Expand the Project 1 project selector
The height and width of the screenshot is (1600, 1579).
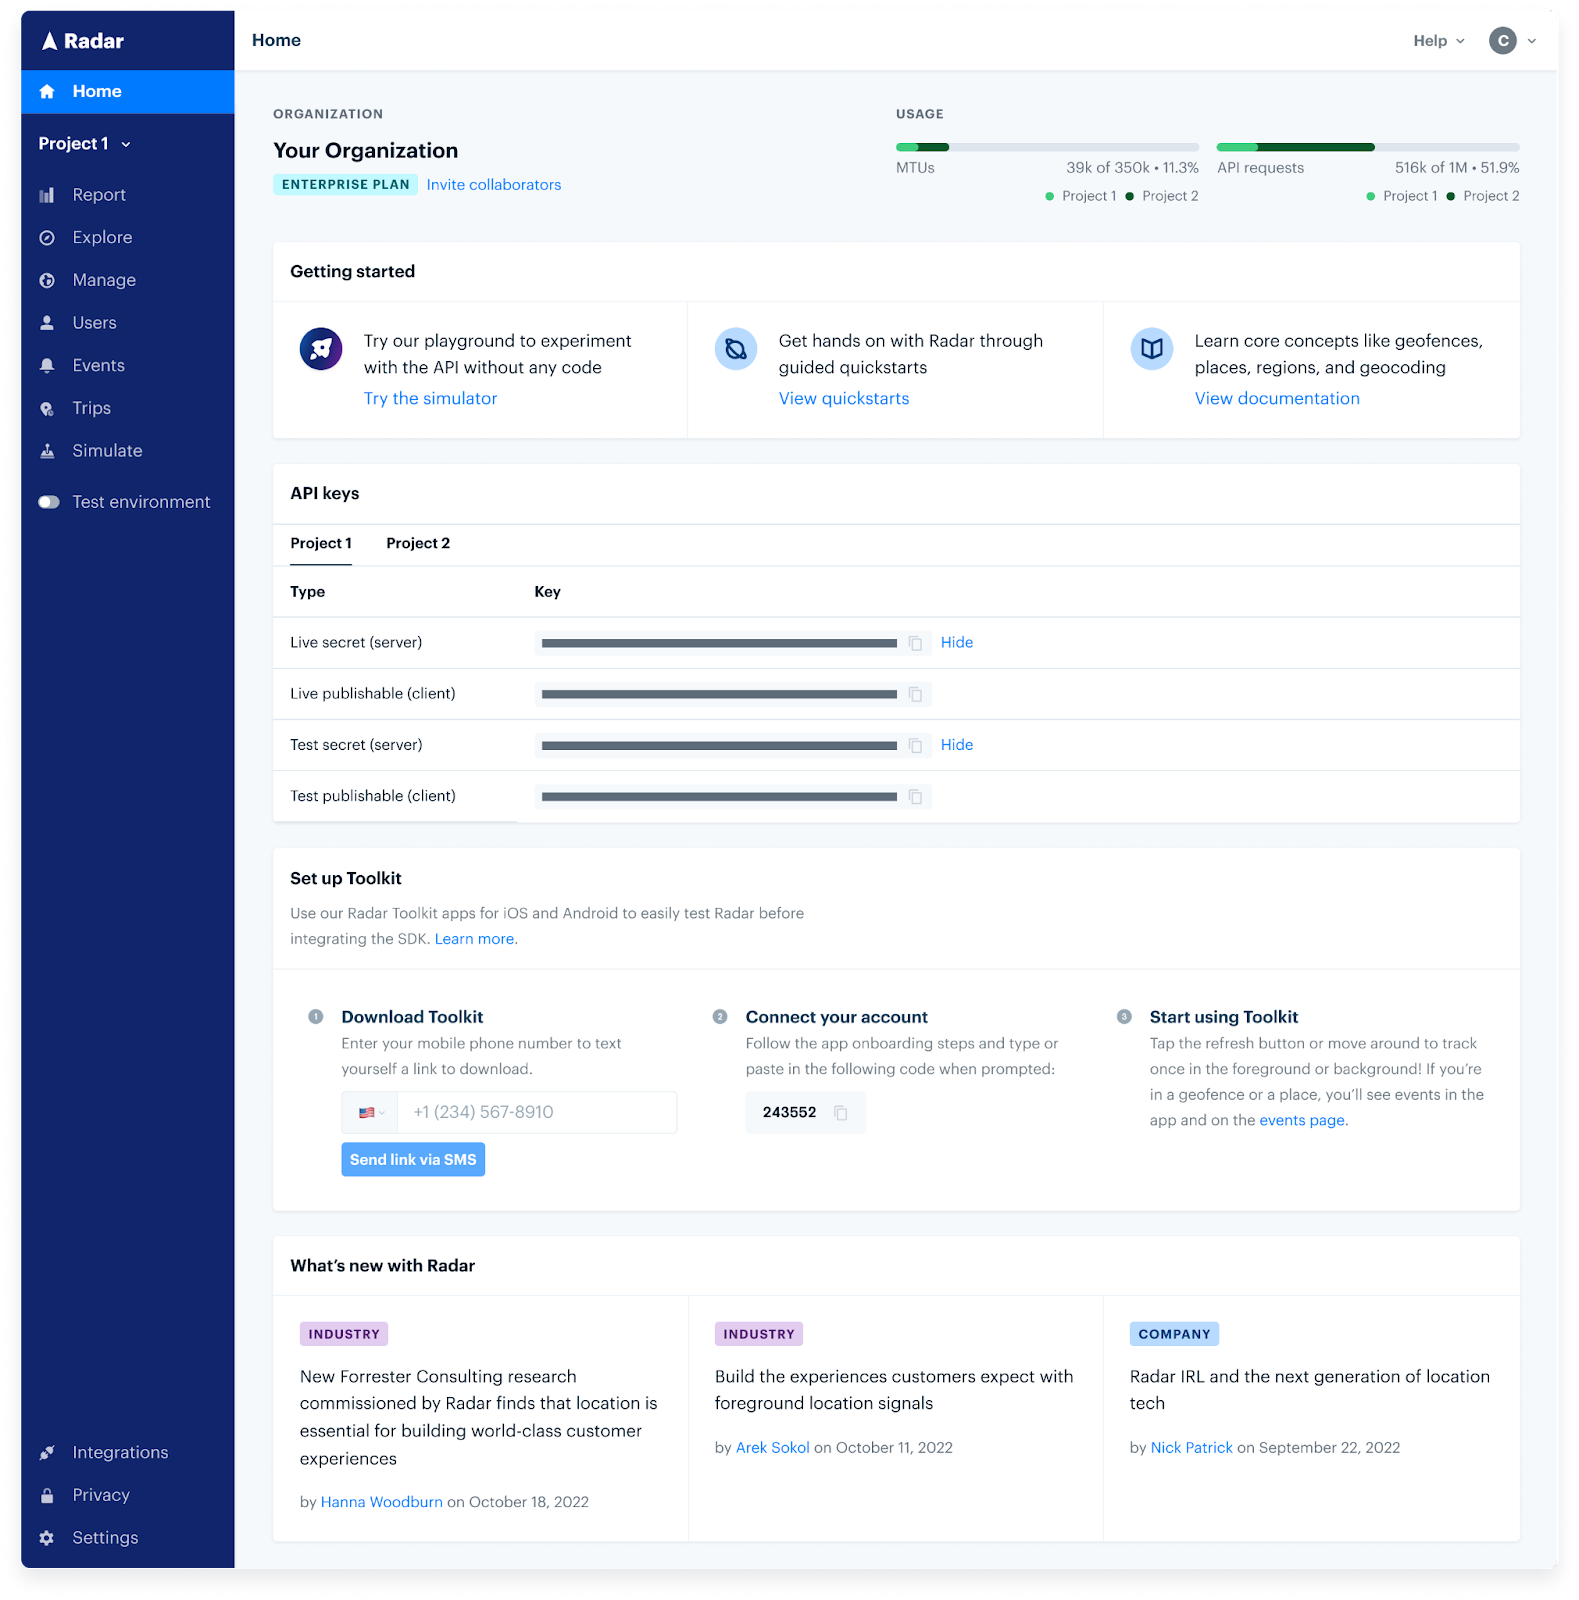(85, 144)
